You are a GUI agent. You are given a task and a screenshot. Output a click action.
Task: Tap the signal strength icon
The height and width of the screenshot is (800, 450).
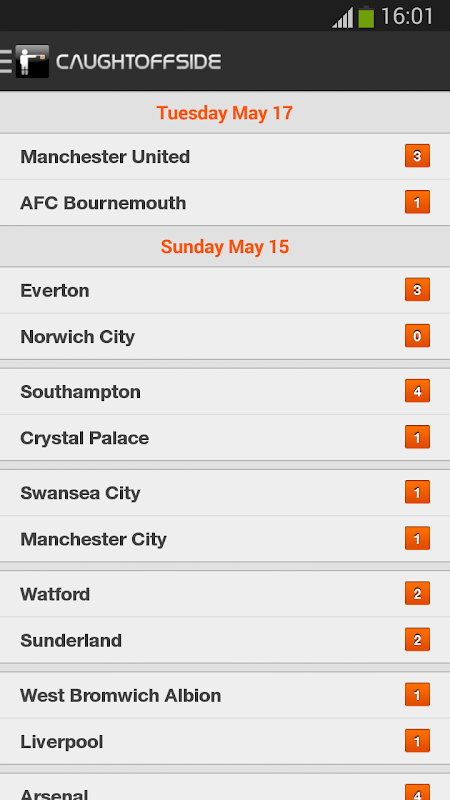(342, 18)
